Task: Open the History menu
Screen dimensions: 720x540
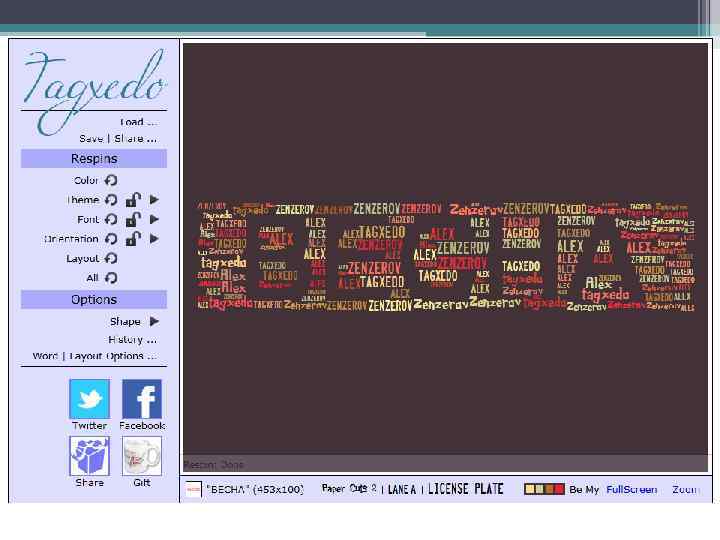Action: [x=132, y=340]
